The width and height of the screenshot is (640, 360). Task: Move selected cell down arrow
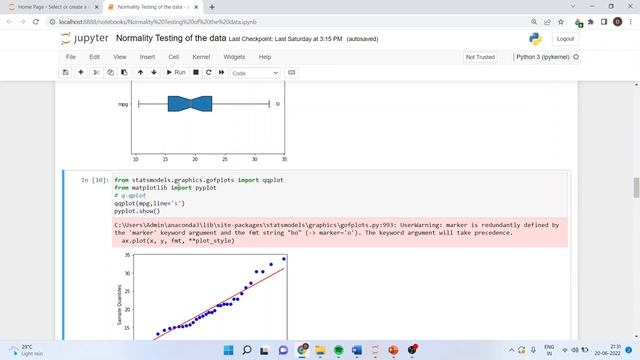point(154,73)
